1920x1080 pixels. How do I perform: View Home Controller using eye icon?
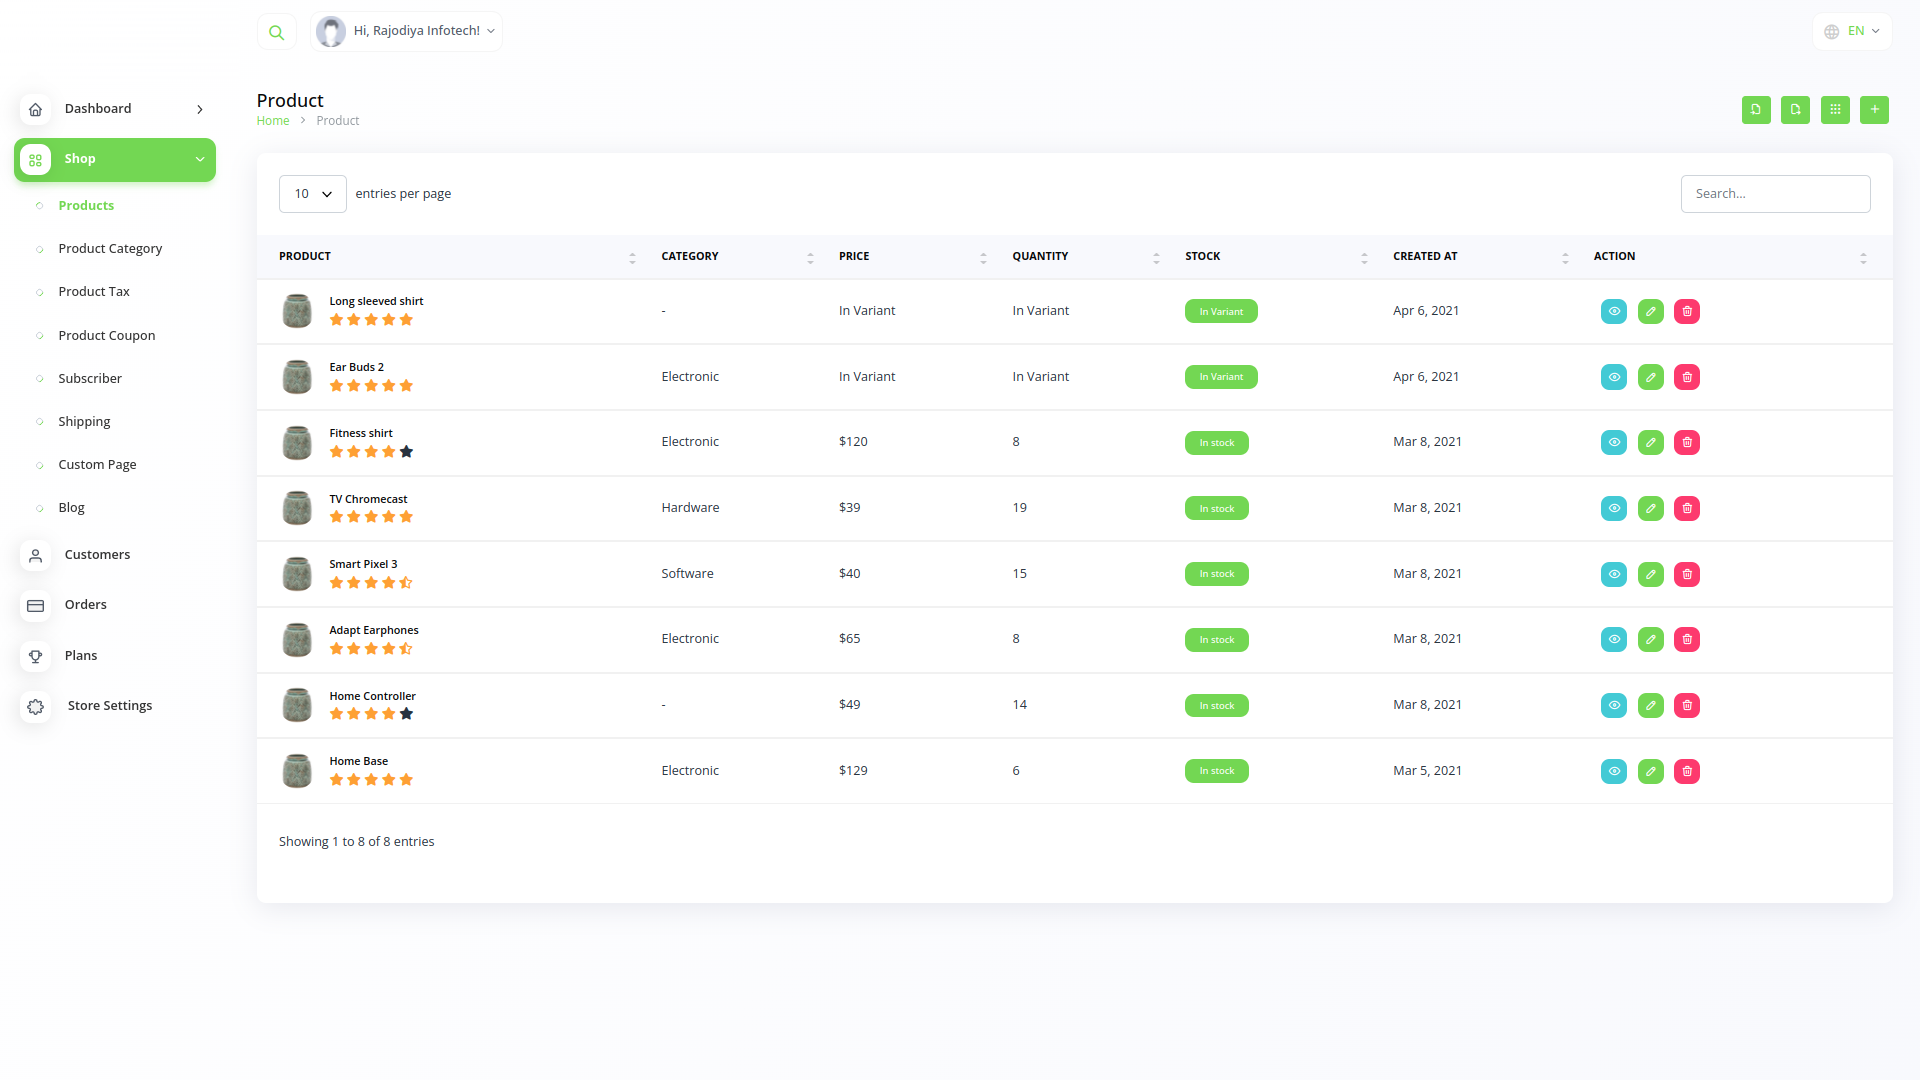(1613, 706)
